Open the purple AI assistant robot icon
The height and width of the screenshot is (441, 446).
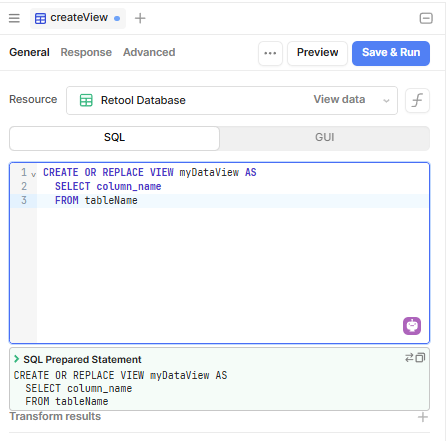[412, 326]
